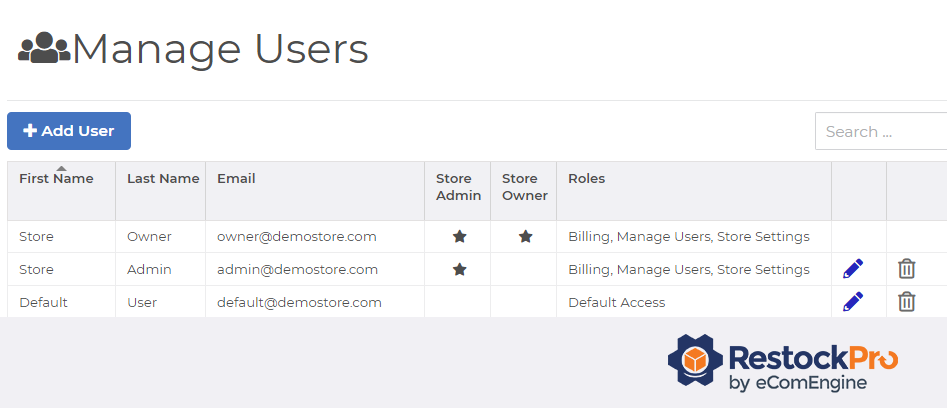Select the owner@demostore.com email cell

click(297, 237)
